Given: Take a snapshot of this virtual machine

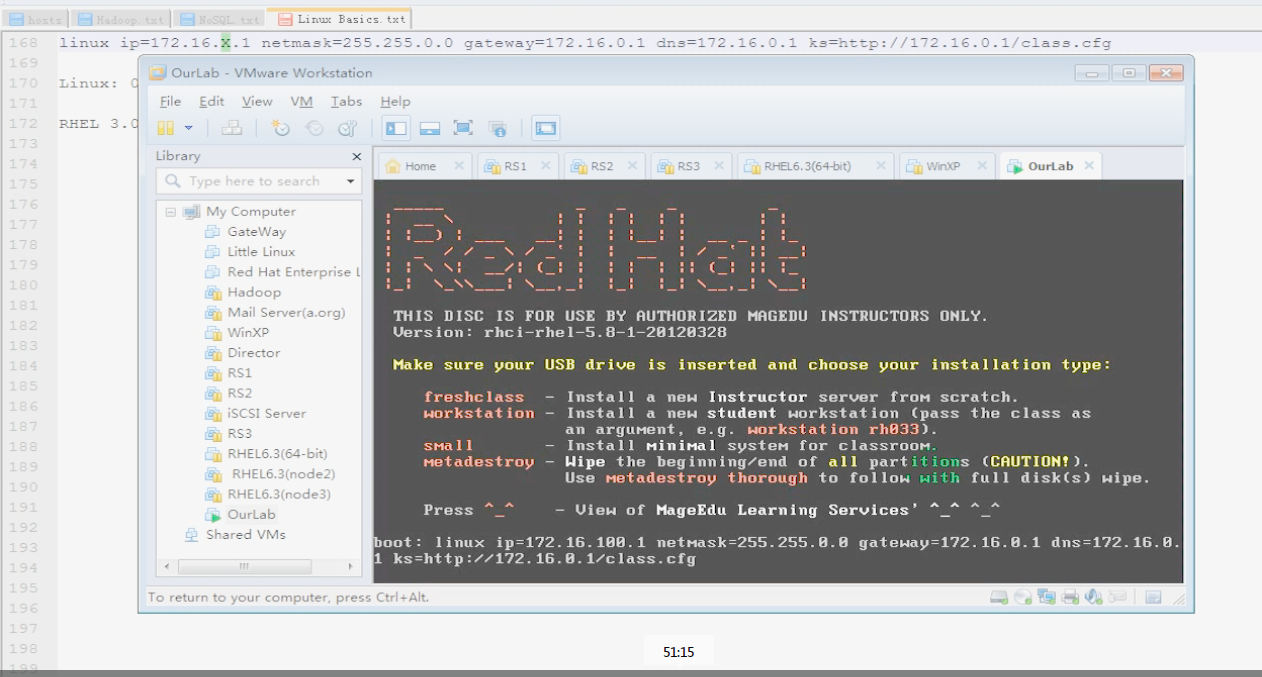Looking at the screenshot, I should pyautogui.click(x=281, y=128).
